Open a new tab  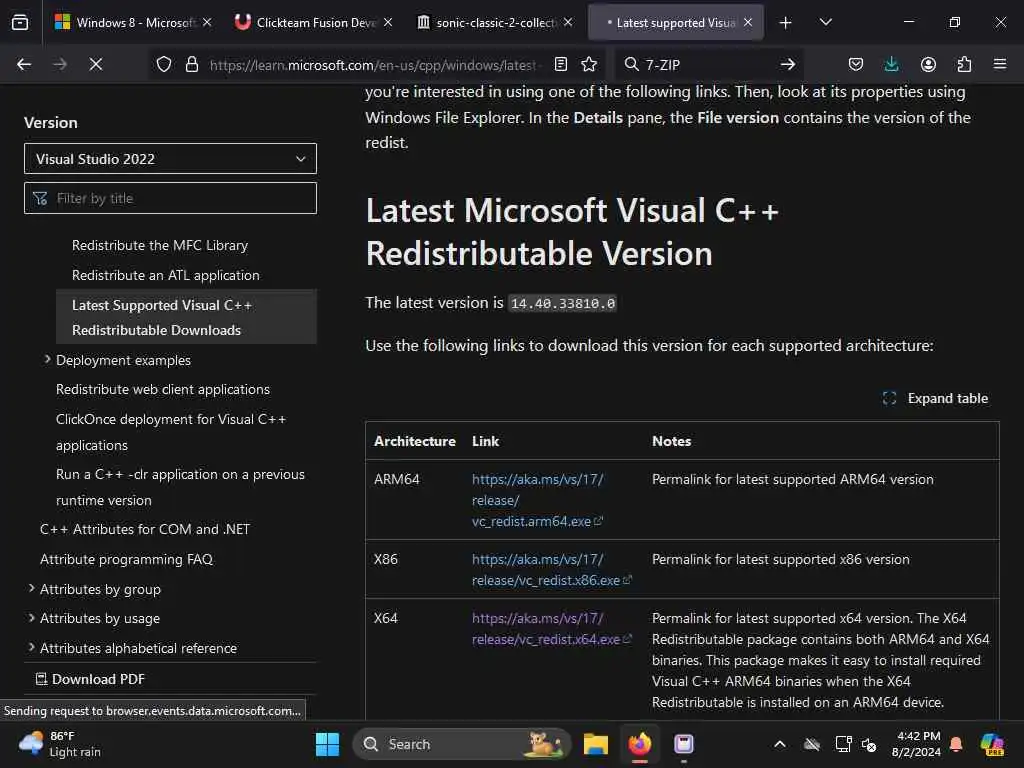[786, 23]
